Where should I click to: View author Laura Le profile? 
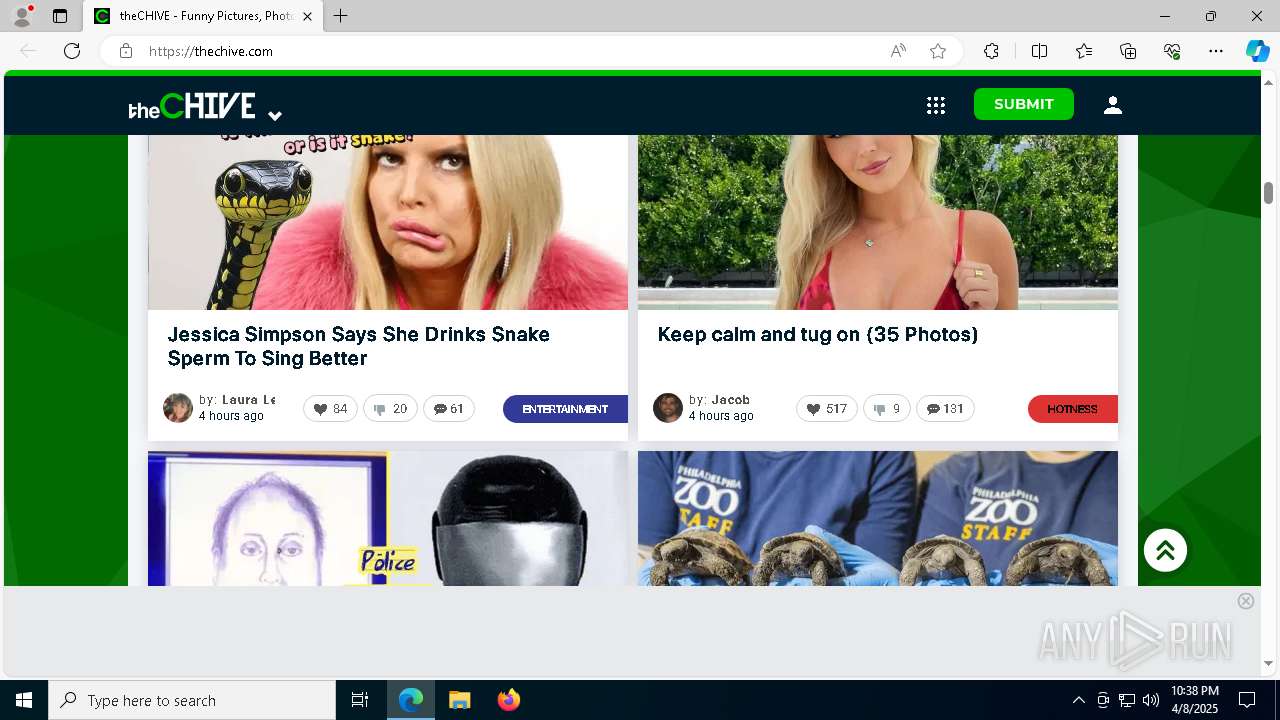pos(248,400)
